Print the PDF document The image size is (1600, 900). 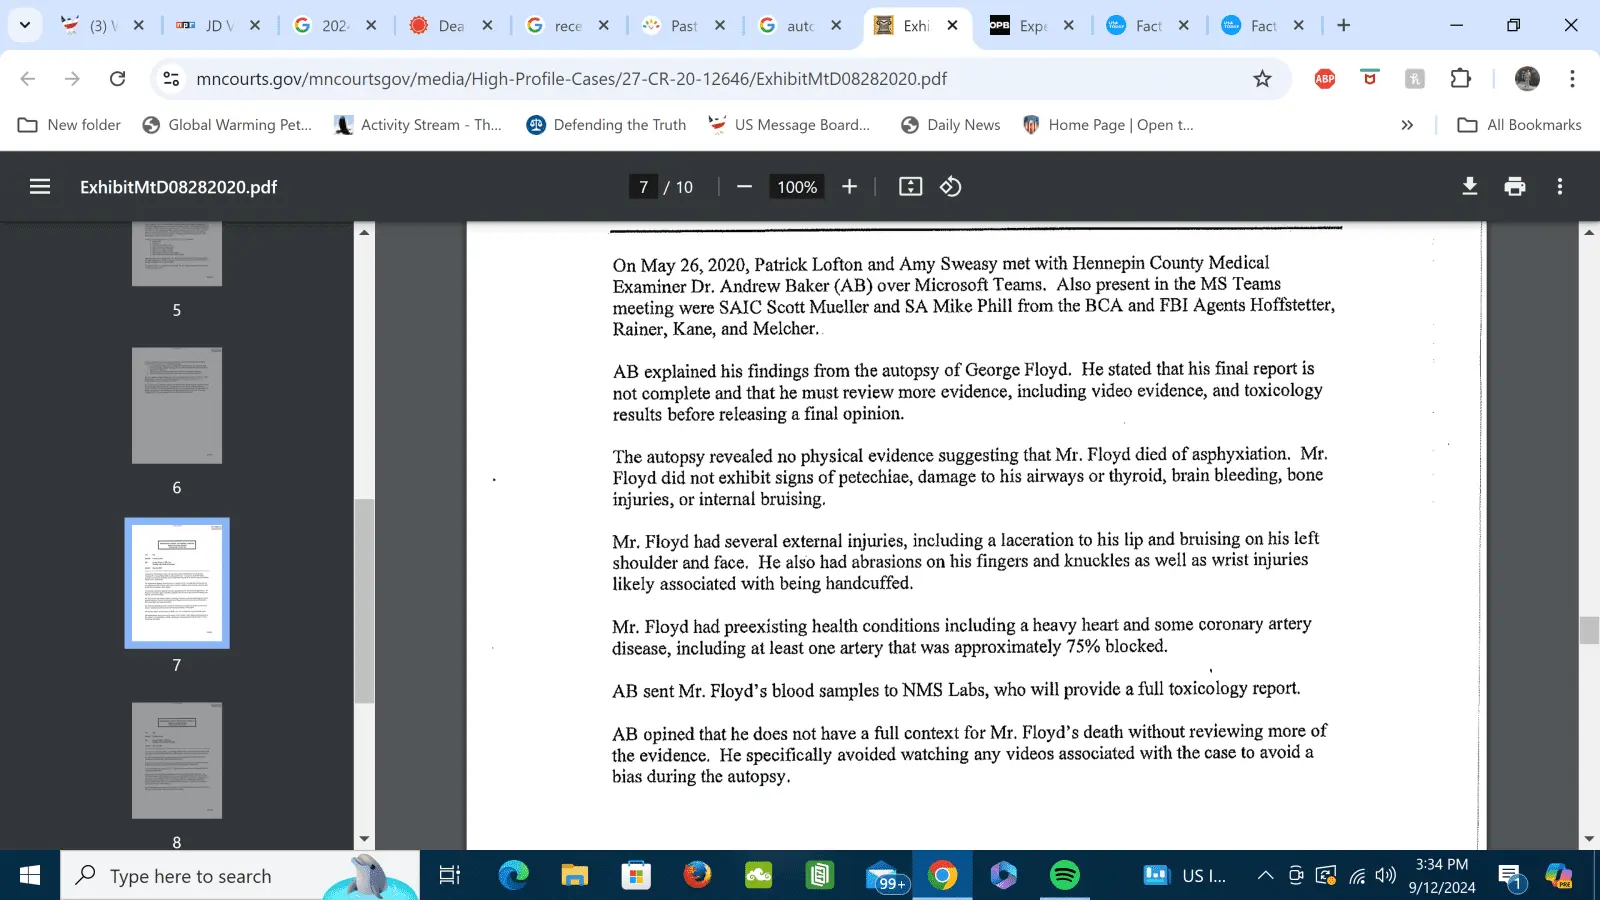(1514, 187)
